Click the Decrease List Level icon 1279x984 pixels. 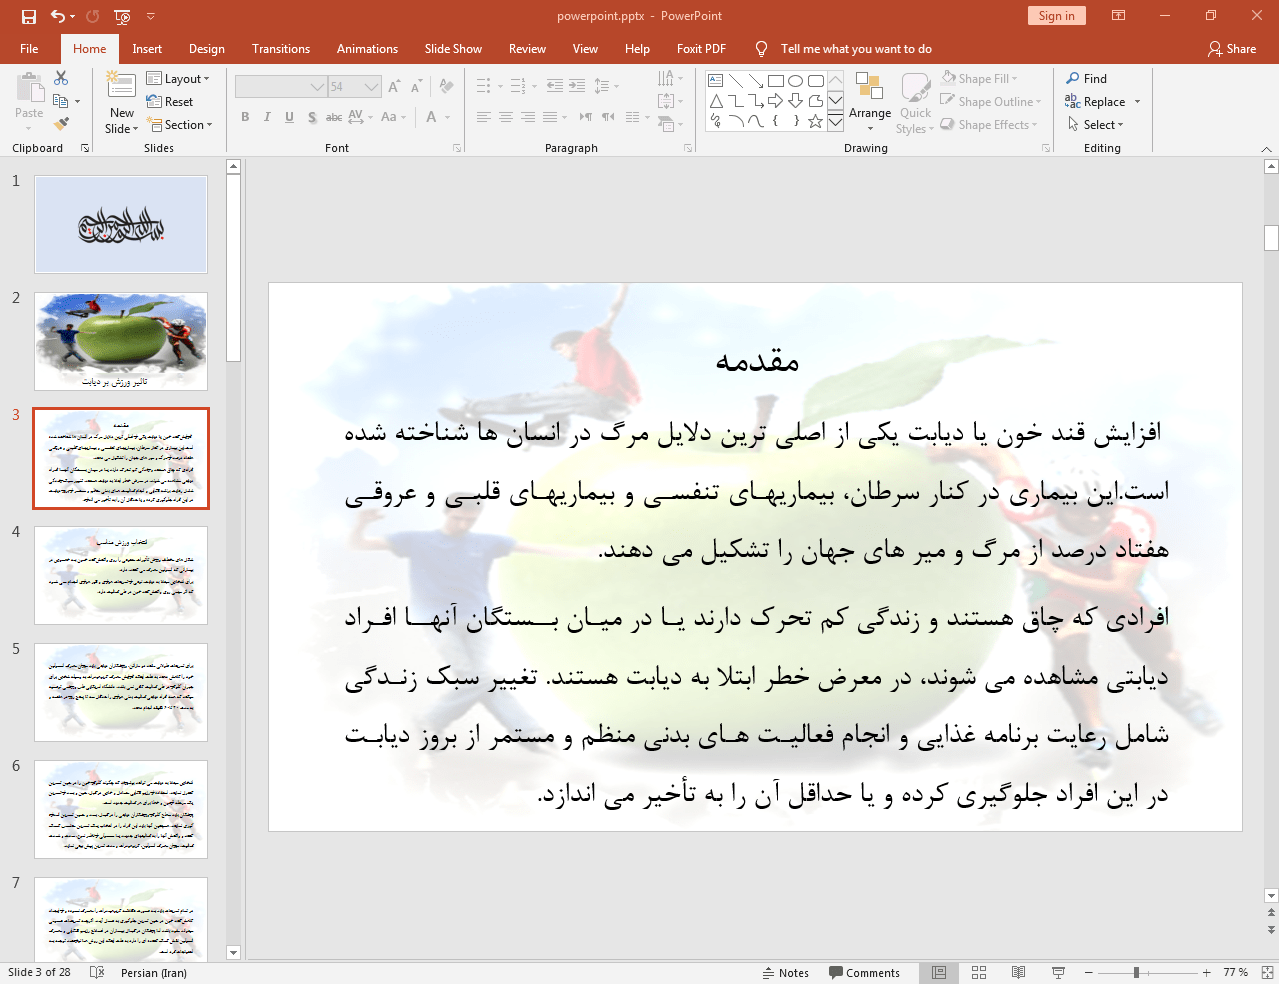555,86
